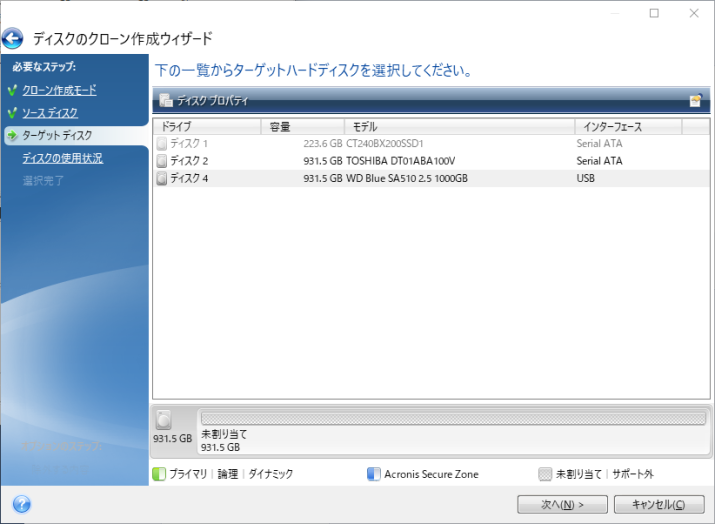Click the Acronis Secure Zone legend icon
715x524 pixels.
[x=374, y=474]
